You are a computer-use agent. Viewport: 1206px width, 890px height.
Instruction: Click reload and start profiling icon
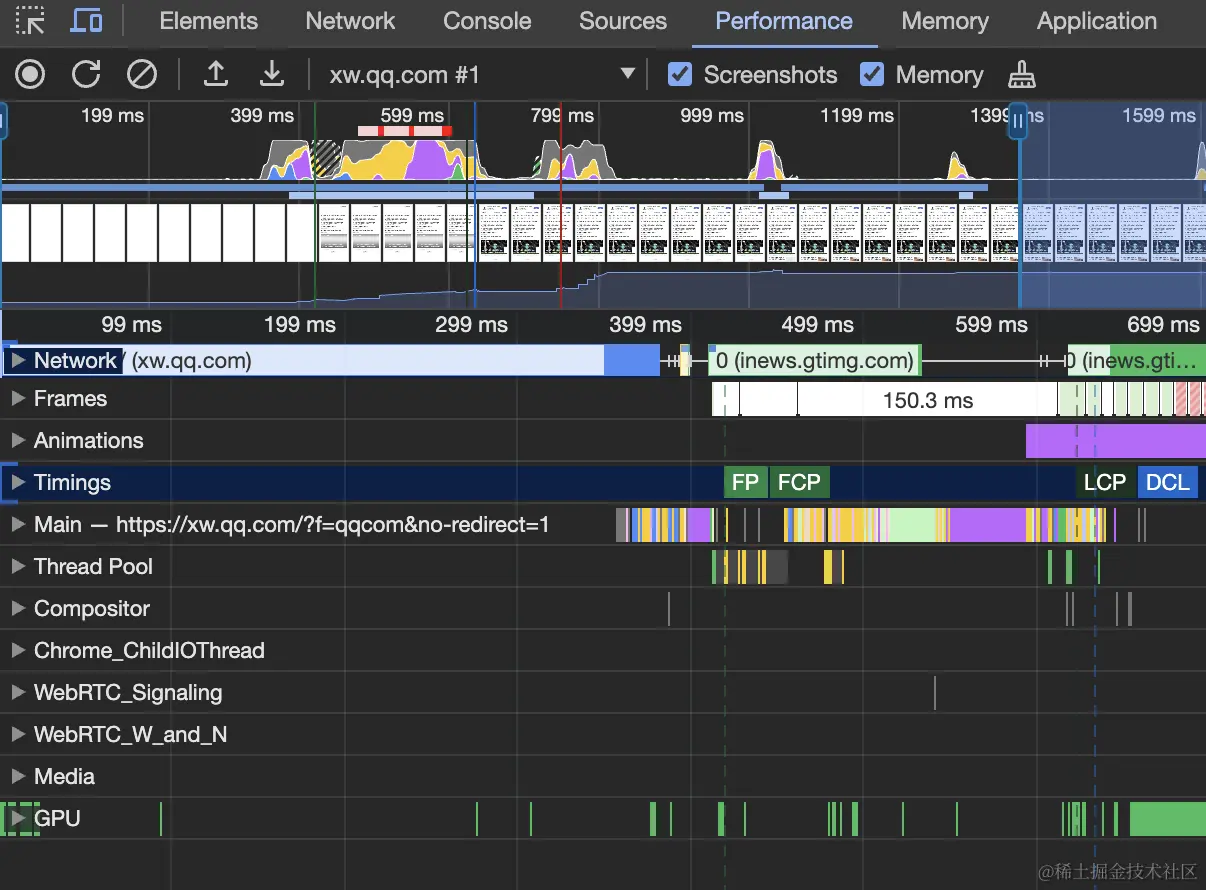click(x=86, y=74)
